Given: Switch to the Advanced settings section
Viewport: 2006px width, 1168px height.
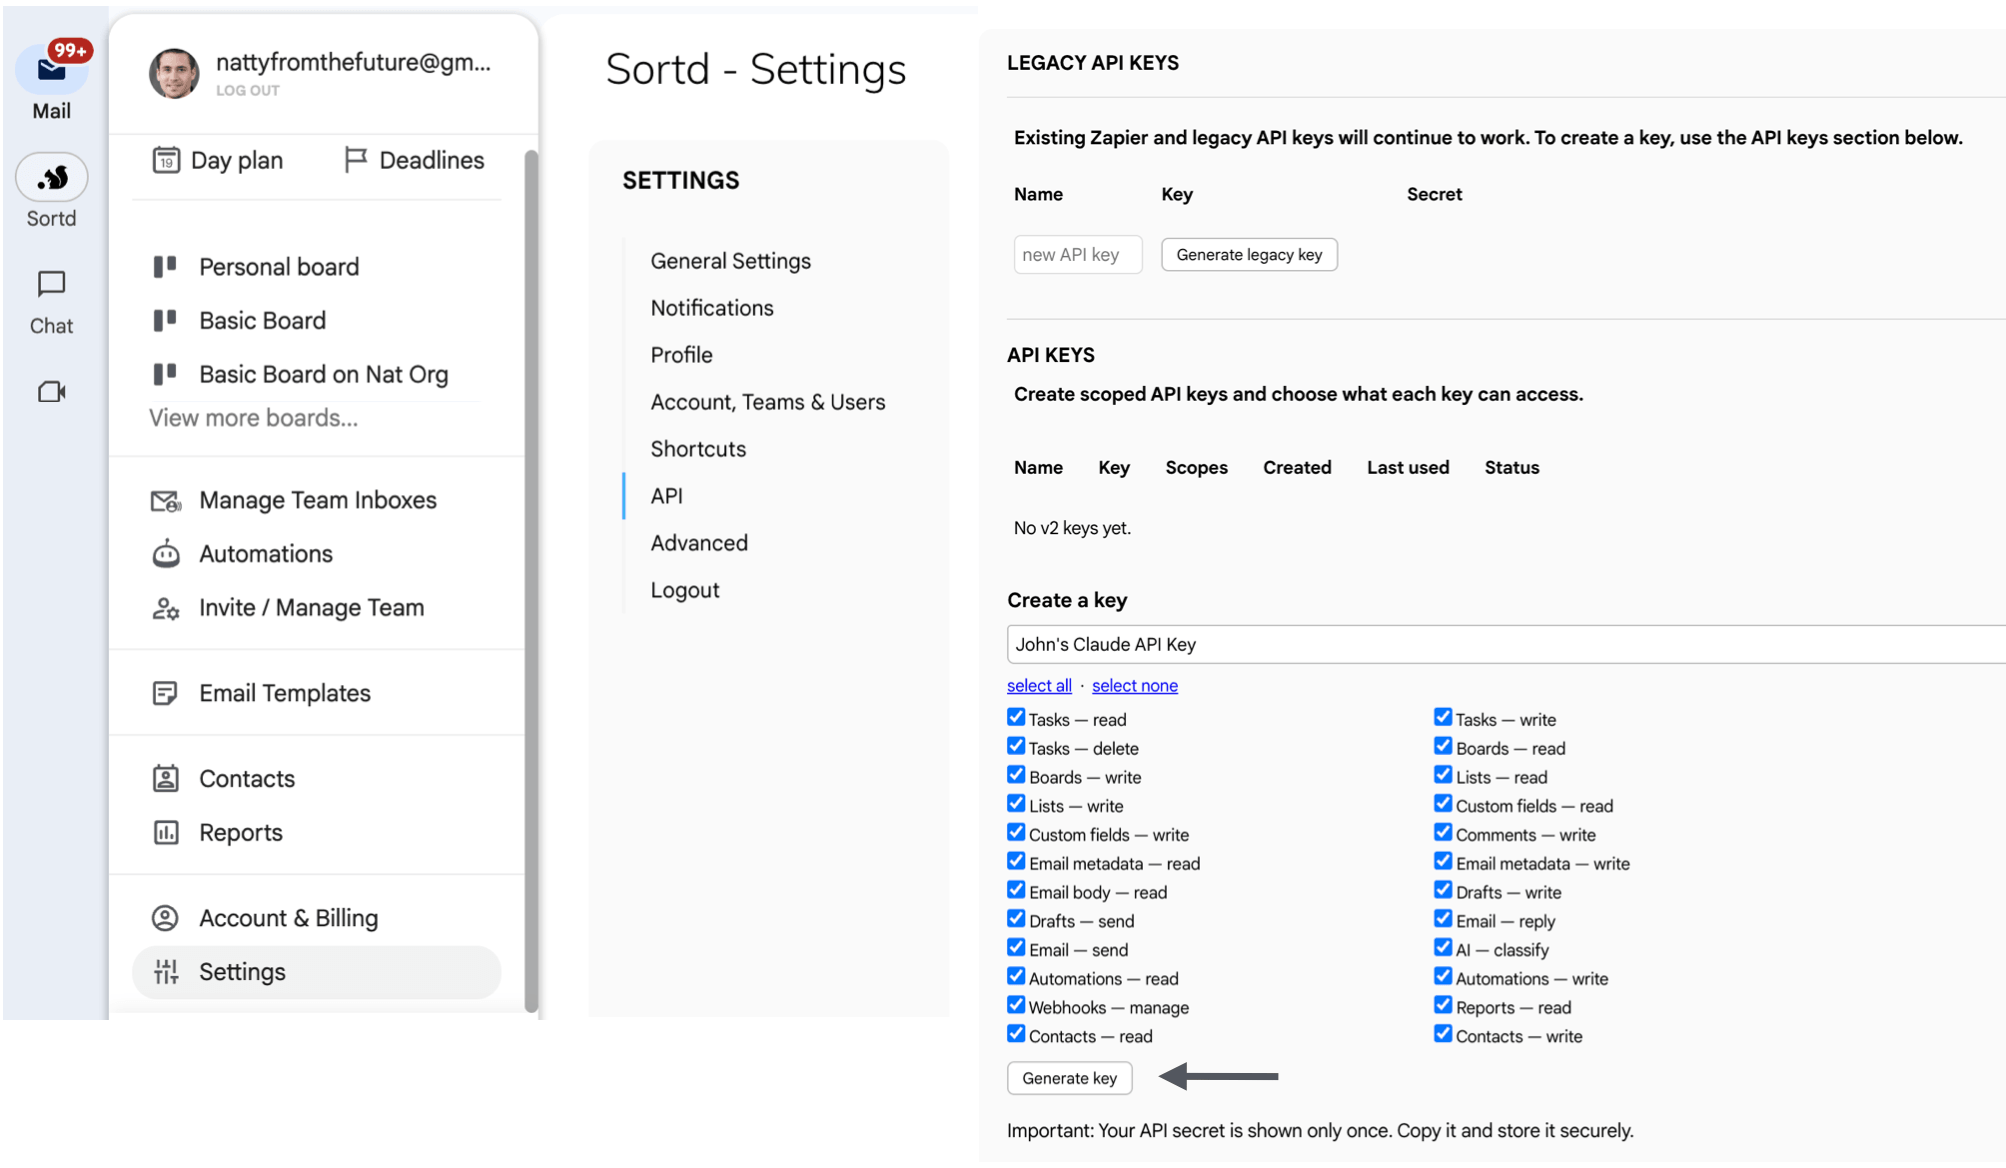Looking at the screenshot, I should coord(699,543).
